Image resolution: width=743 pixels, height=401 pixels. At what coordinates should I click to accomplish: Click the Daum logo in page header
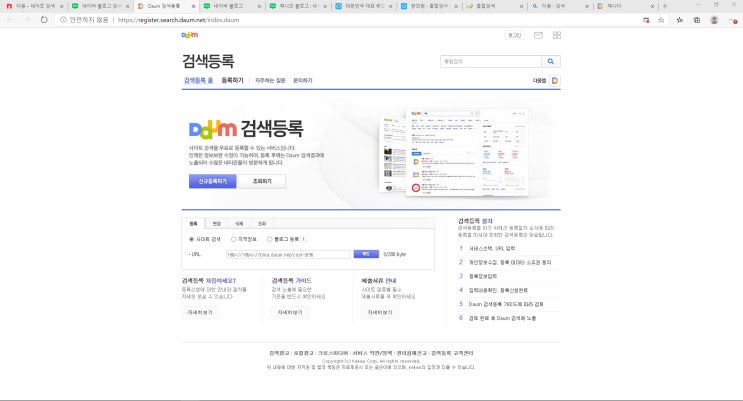tap(190, 35)
